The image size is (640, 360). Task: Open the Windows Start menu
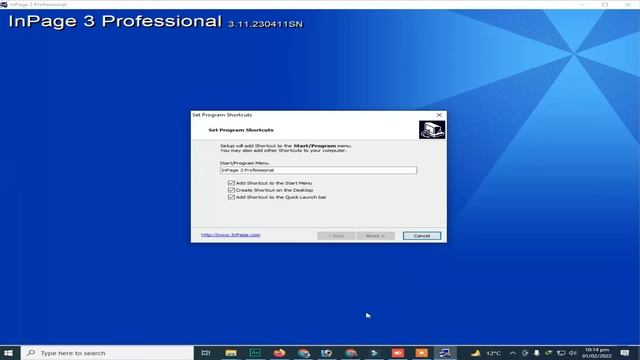click(x=8, y=353)
